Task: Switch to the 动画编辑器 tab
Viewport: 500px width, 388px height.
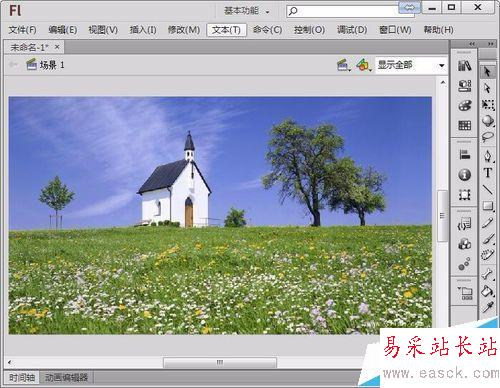Action: [66, 377]
